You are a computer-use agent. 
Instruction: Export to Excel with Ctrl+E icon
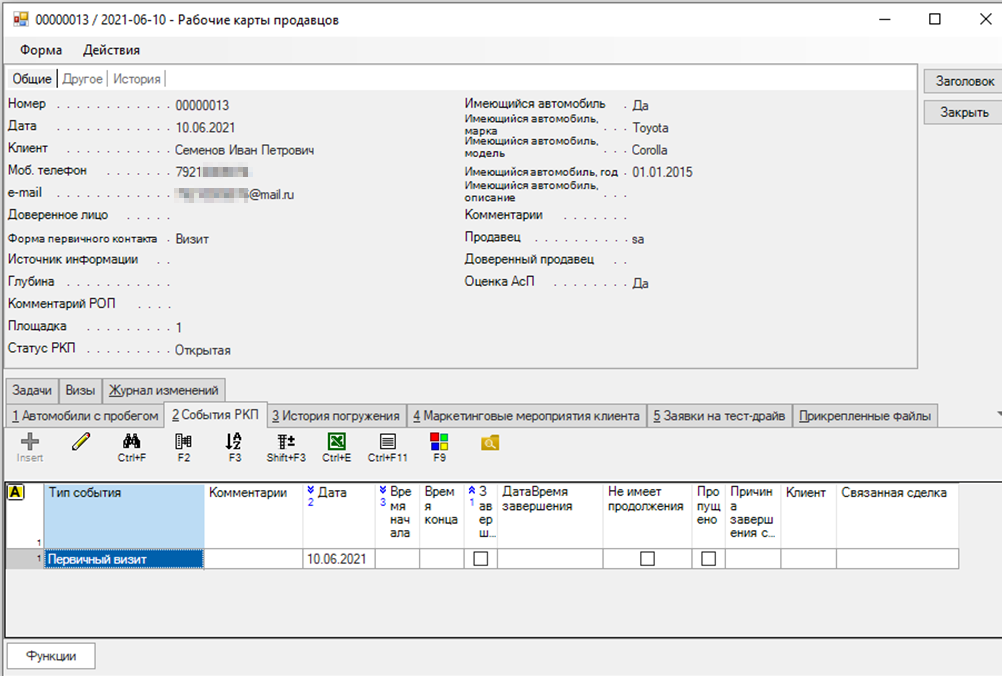click(337, 441)
